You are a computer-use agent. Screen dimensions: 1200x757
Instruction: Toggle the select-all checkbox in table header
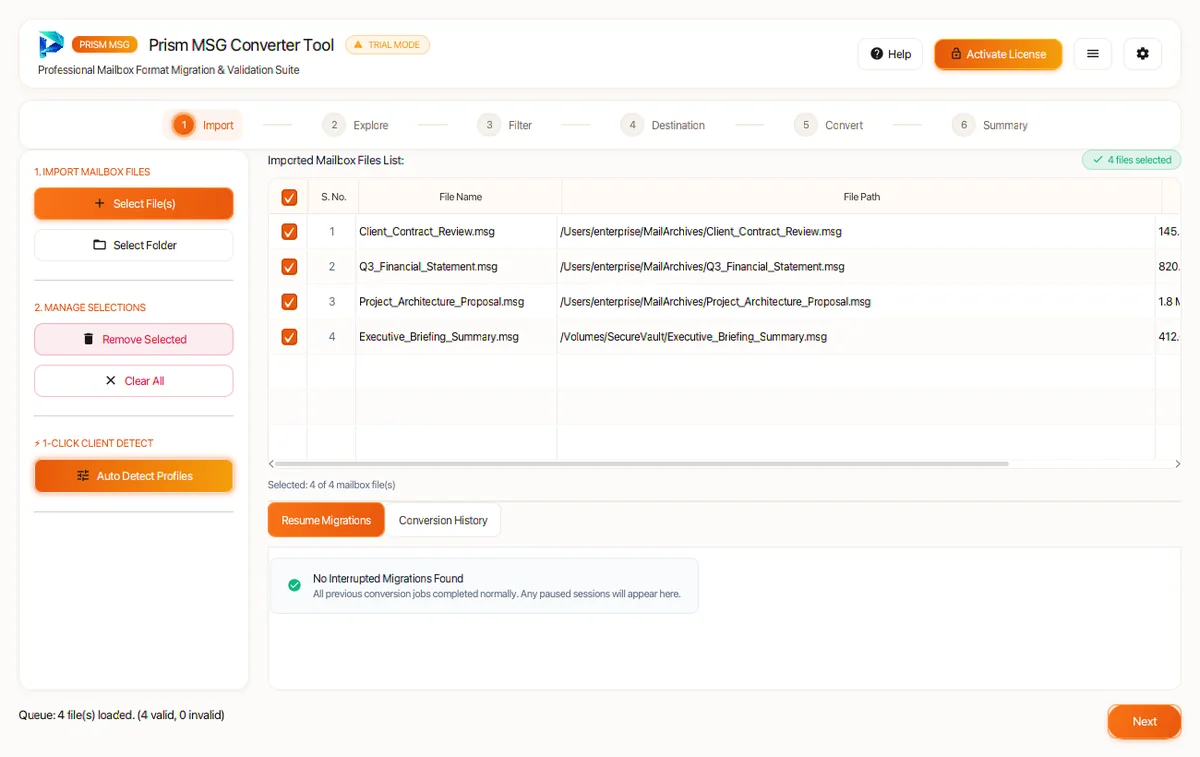point(289,197)
